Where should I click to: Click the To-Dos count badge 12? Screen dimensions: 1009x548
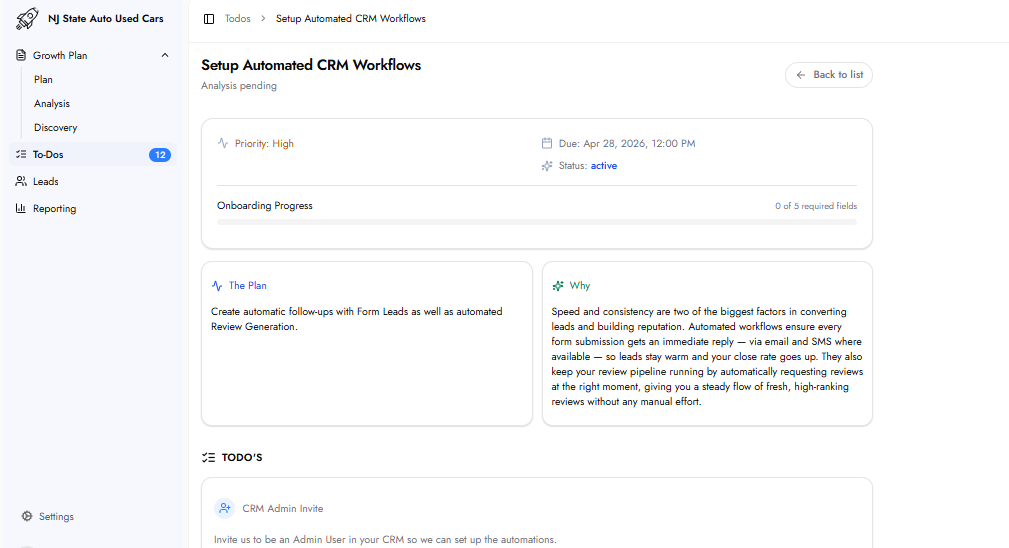[x=160, y=155]
